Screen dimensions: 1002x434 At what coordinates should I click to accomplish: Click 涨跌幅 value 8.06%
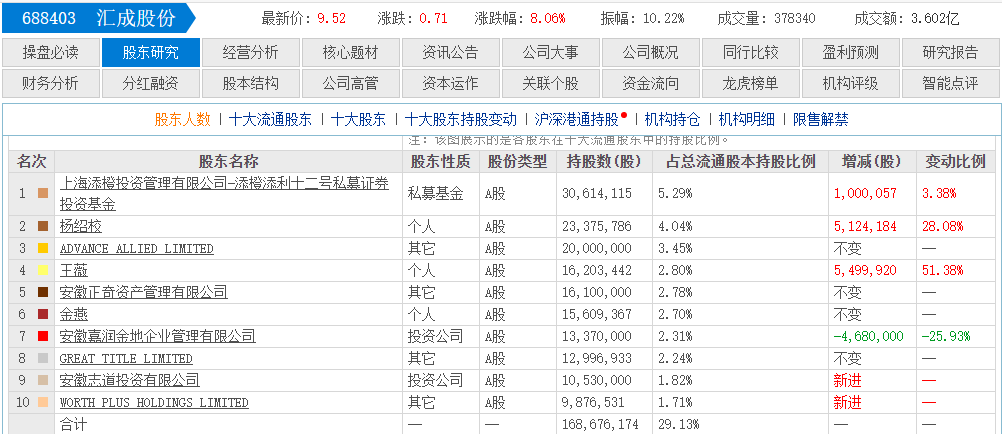pos(547,19)
